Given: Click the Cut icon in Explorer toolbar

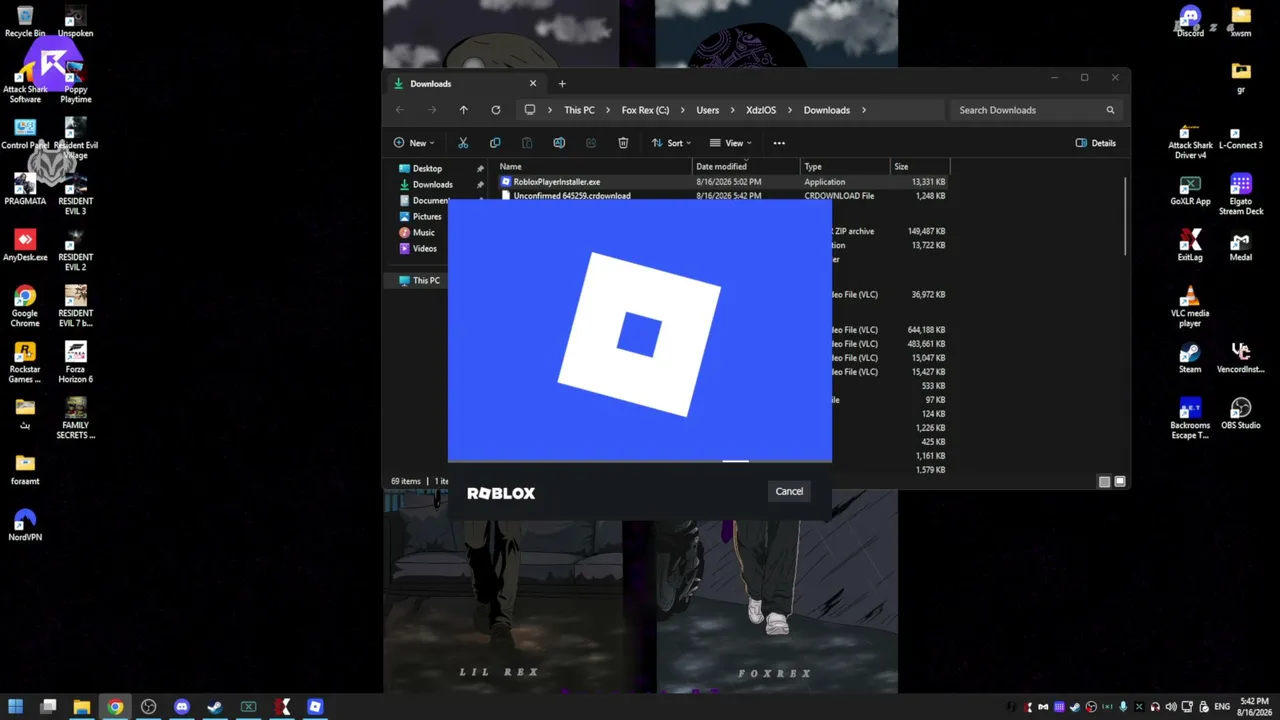Looking at the screenshot, I should tap(463, 143).
